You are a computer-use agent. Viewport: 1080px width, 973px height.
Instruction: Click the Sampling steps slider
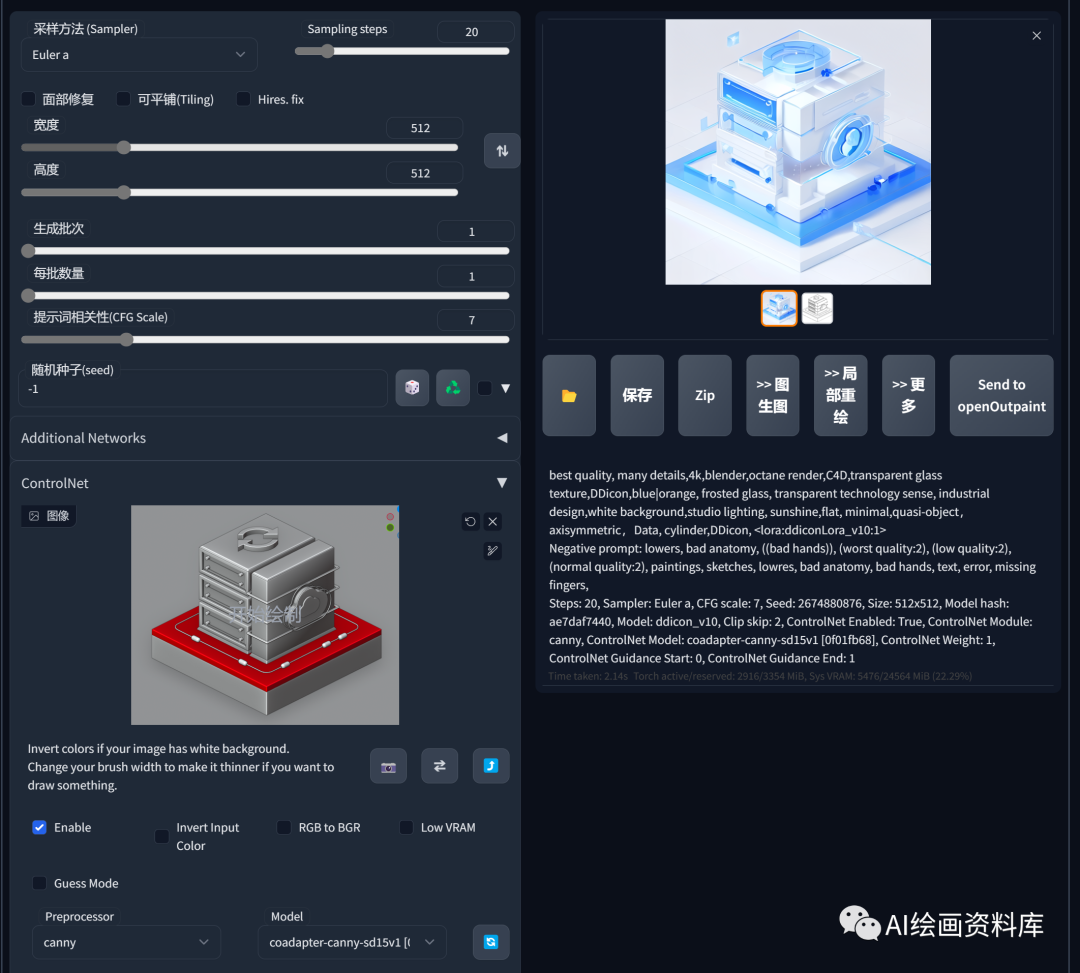click(402, 51)
